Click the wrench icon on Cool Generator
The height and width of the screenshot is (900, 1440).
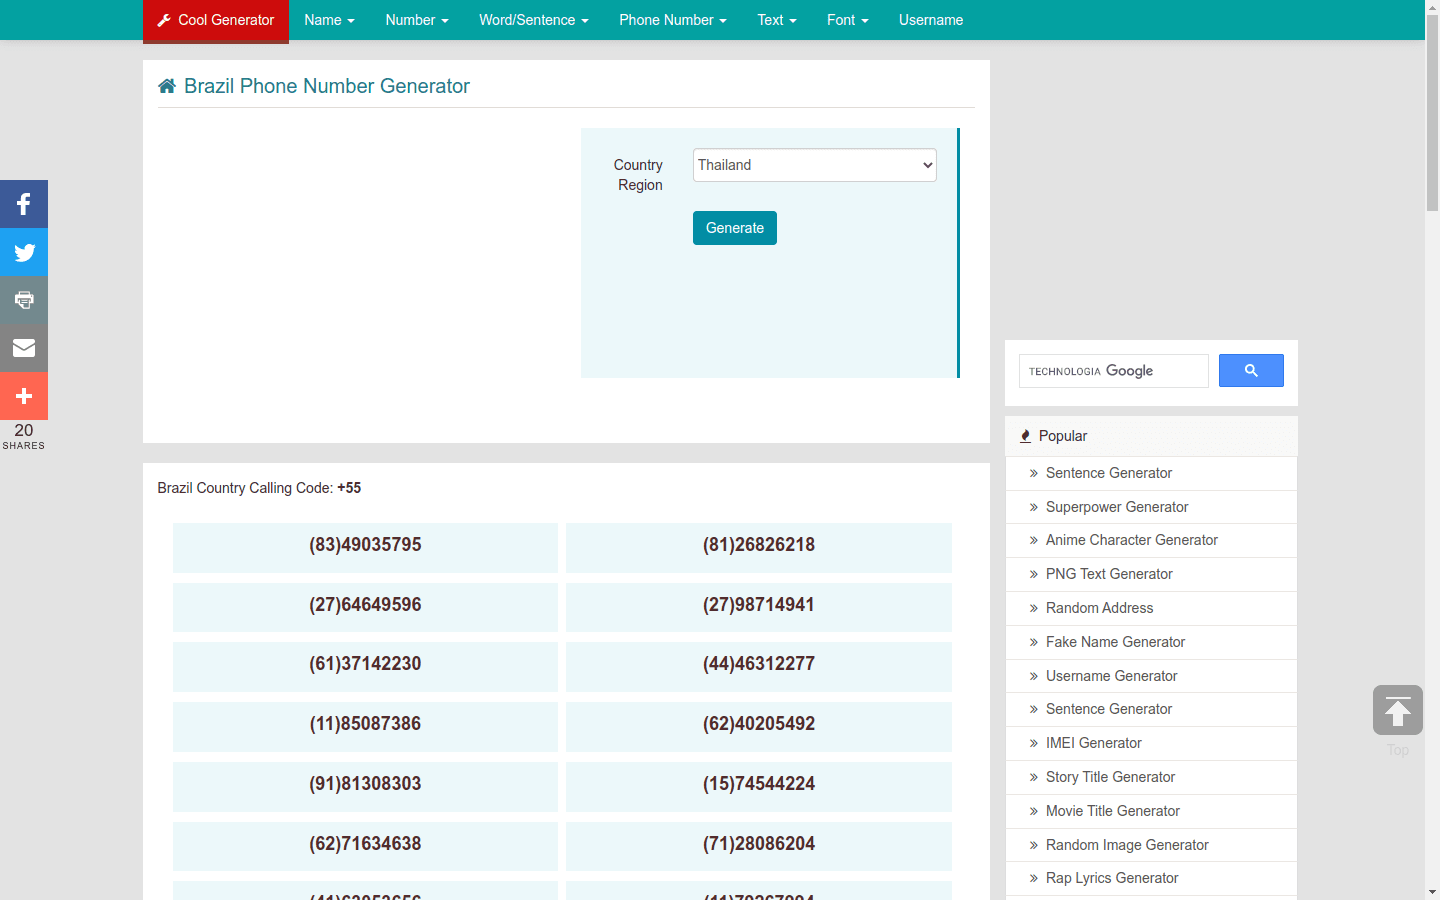click(x=163, y=20)
